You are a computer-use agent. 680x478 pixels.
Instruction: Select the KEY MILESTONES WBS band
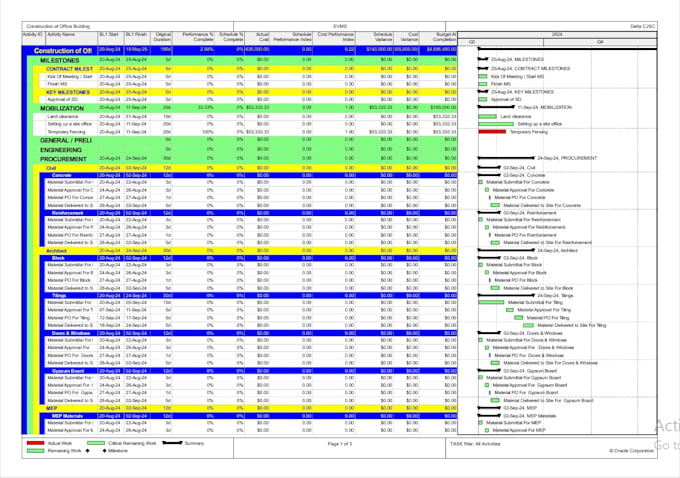pos(245,92)
